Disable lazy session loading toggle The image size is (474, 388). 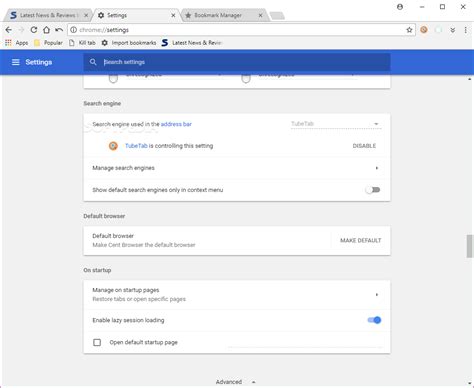coord(374,320)
